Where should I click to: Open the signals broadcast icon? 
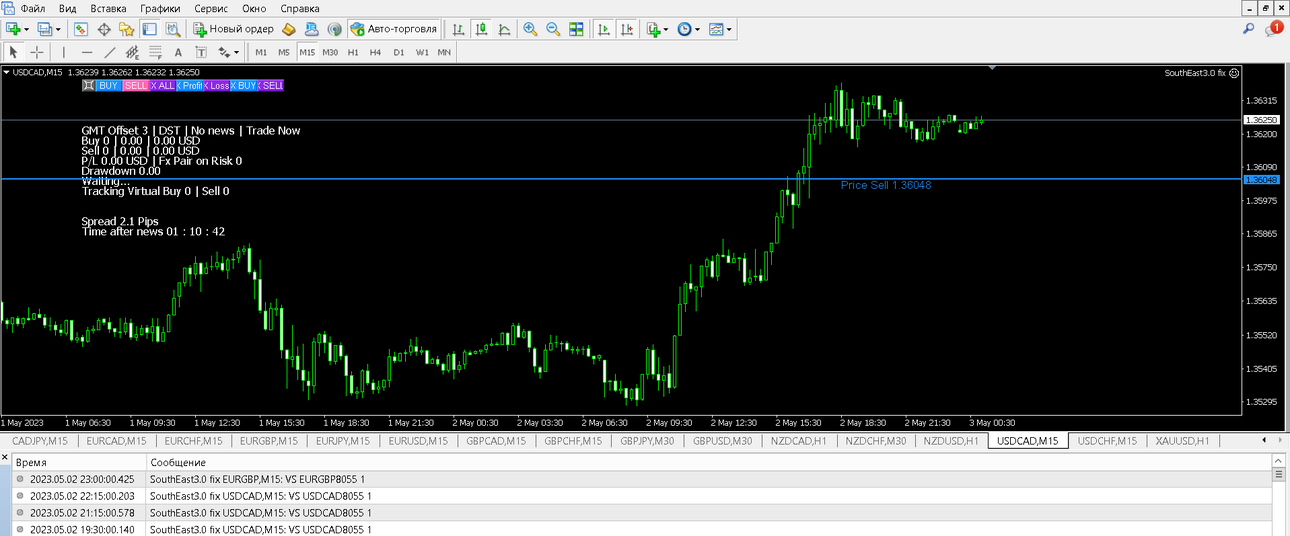click(335, 30)
